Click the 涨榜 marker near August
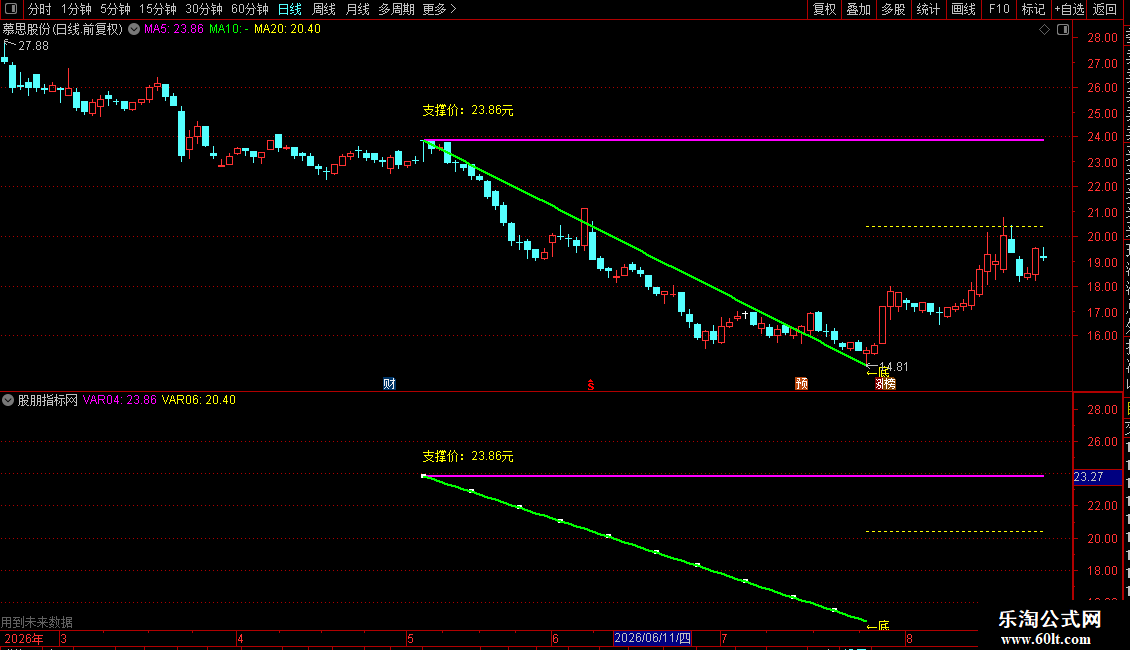This screenshot has width=1130, height=650. click(885, 383)
